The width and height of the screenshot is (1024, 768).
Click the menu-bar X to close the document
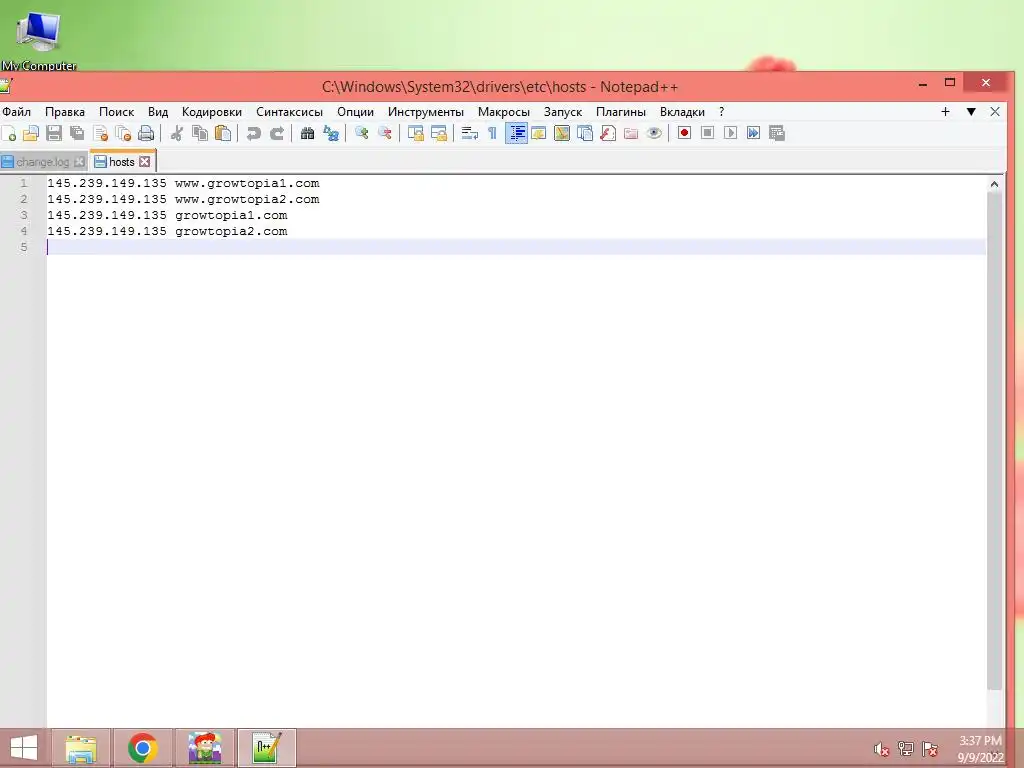995,112
